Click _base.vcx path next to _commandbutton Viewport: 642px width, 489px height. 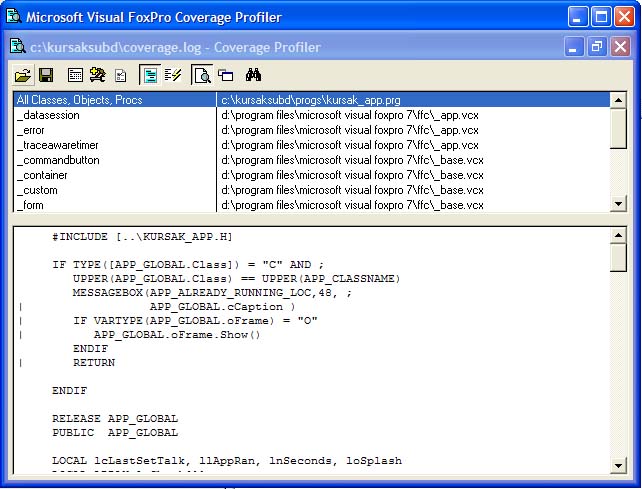point(352,160)
